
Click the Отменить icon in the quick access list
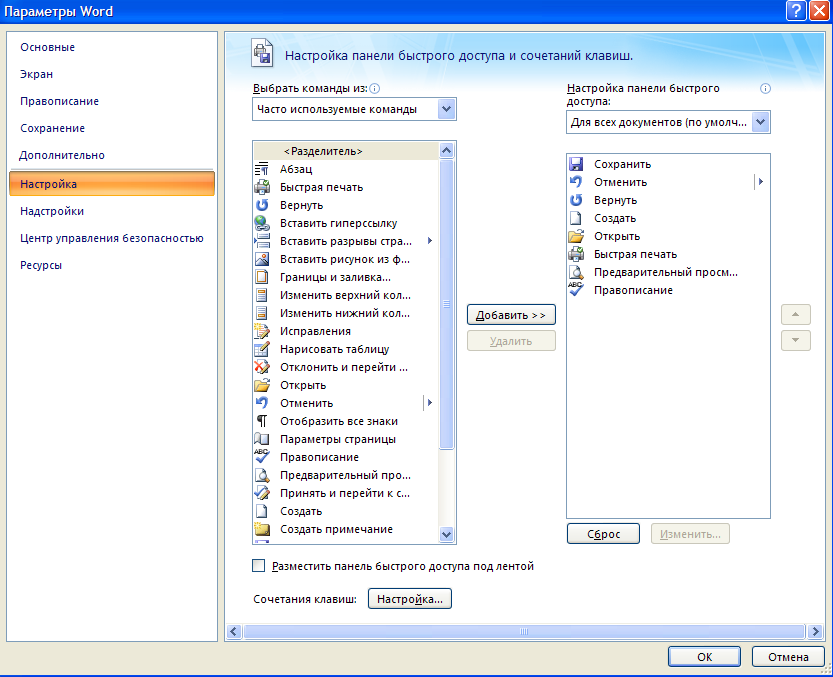click(576, 182)
